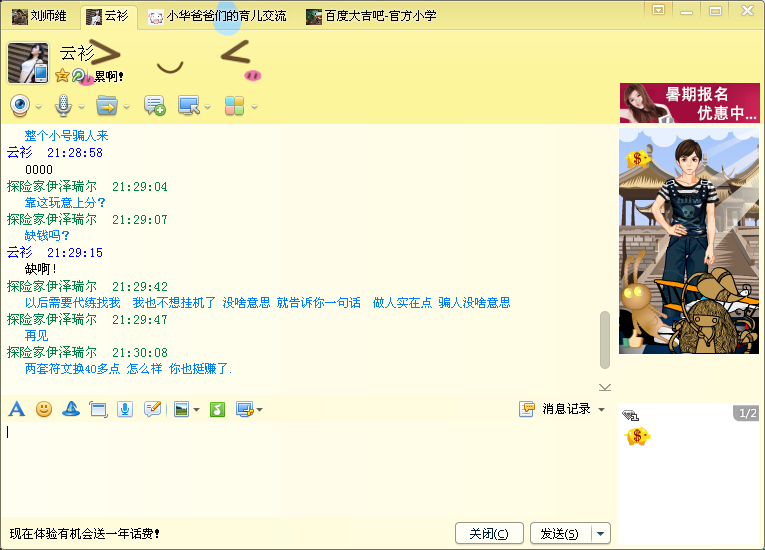Click the QQ show character avatar image
The width and height of the screenshot is (765, 550).
[x=689, y=241]
